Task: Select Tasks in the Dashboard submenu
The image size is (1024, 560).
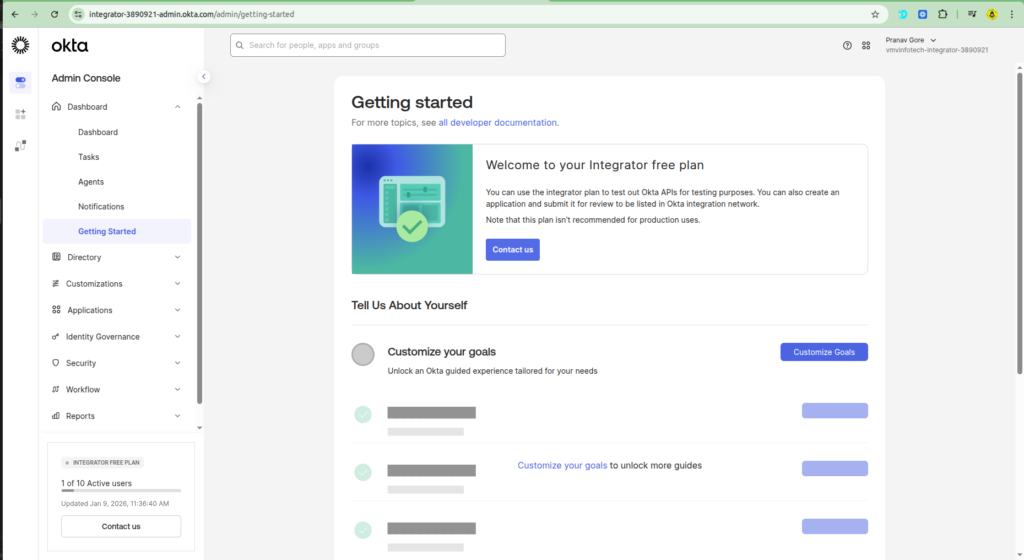Action: coord(88,157)
